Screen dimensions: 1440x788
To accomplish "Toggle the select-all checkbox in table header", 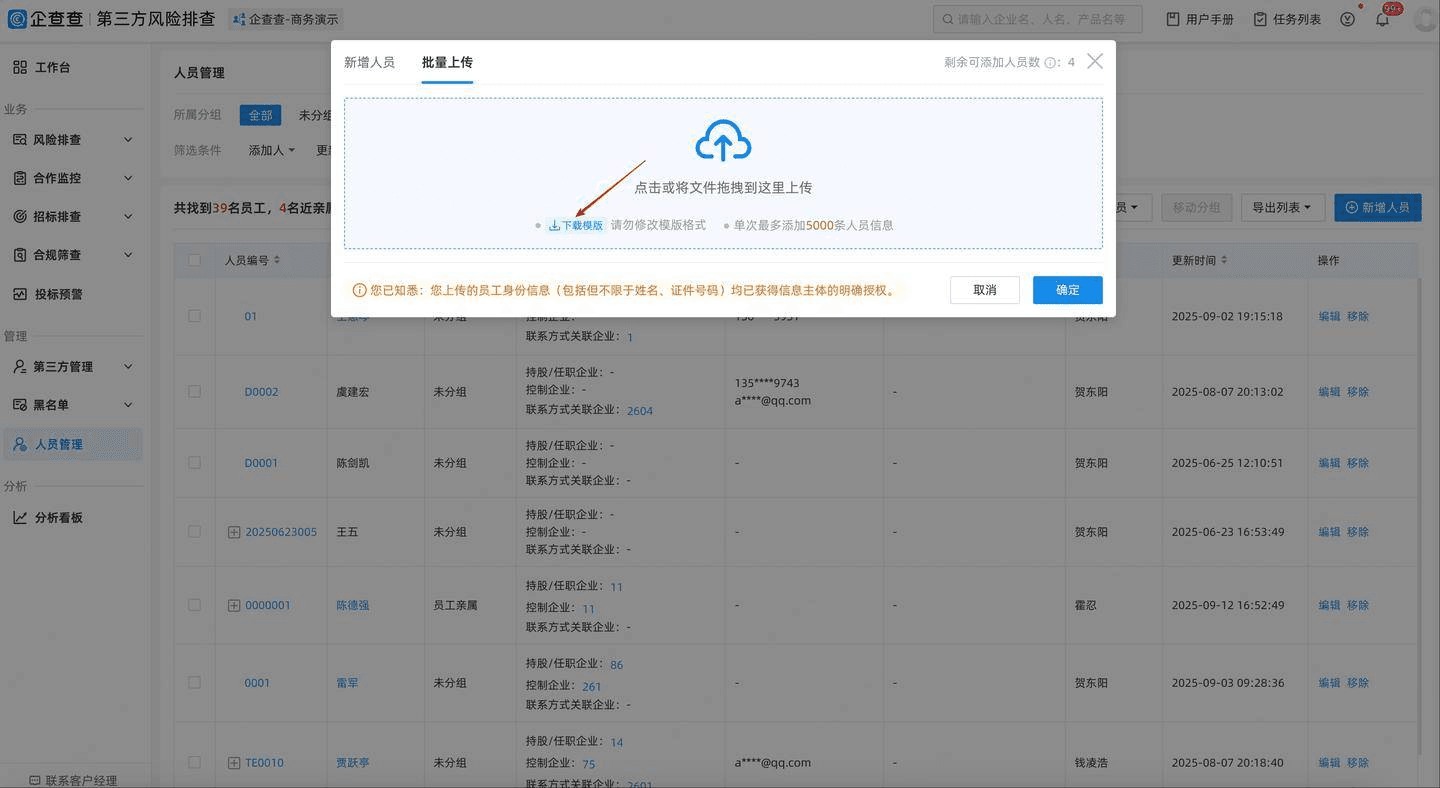I will click(x=194, y=260).
